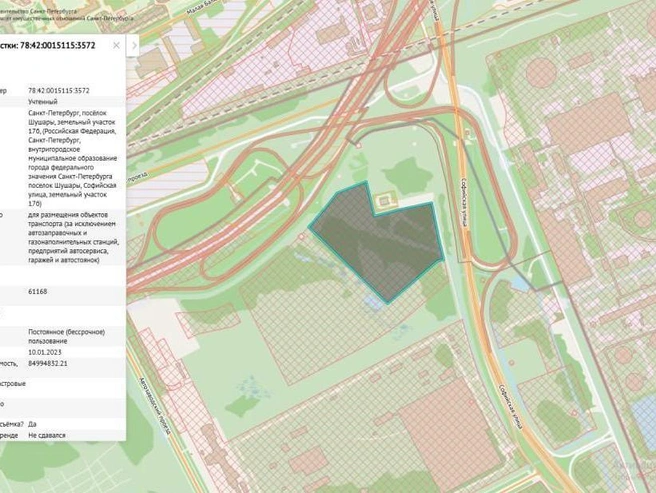Screen dimensions: 656x493
Task: Click the date value 10.01.2023
Action: (45, 352)
